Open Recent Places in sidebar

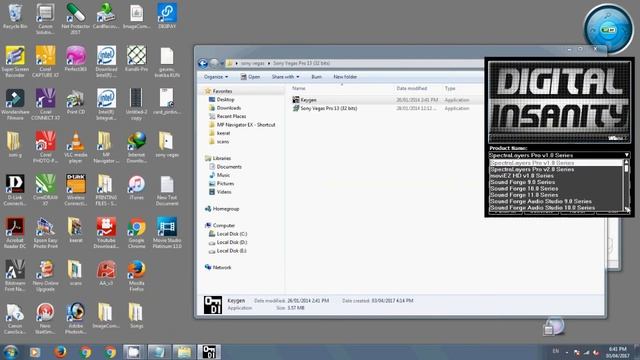(x=231, y=116)
